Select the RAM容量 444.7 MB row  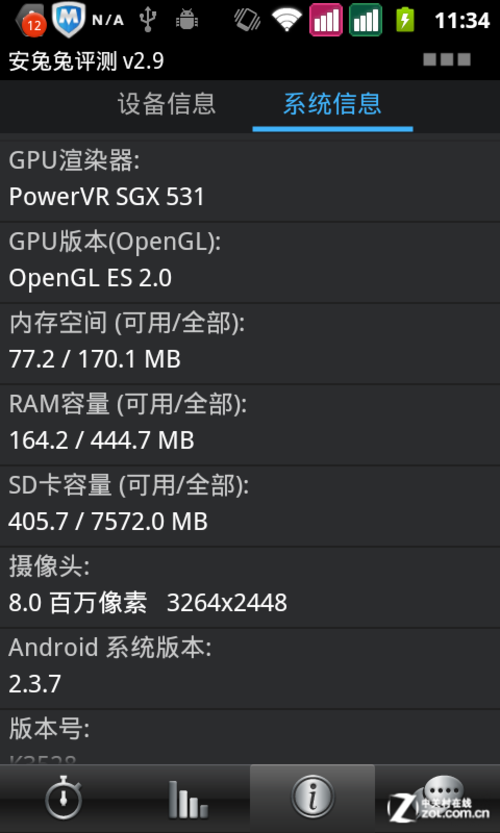pyautogui.click(x=250, y=424)
